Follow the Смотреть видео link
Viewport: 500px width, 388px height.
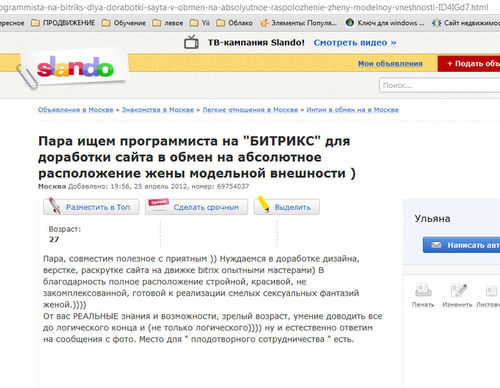pos(355,43)
